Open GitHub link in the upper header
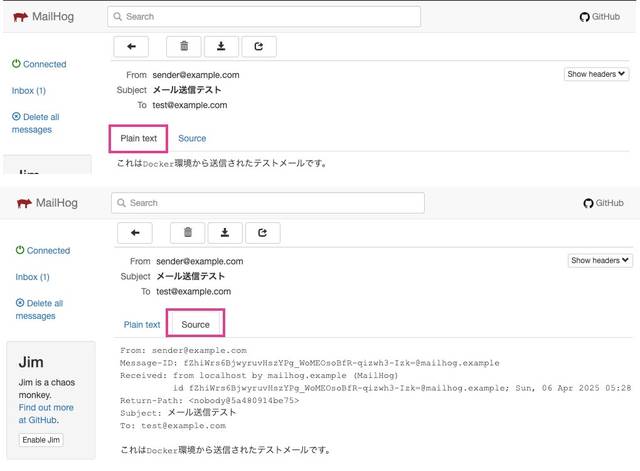This screenshot has height=471, width=640. click(x=600, y=17)
